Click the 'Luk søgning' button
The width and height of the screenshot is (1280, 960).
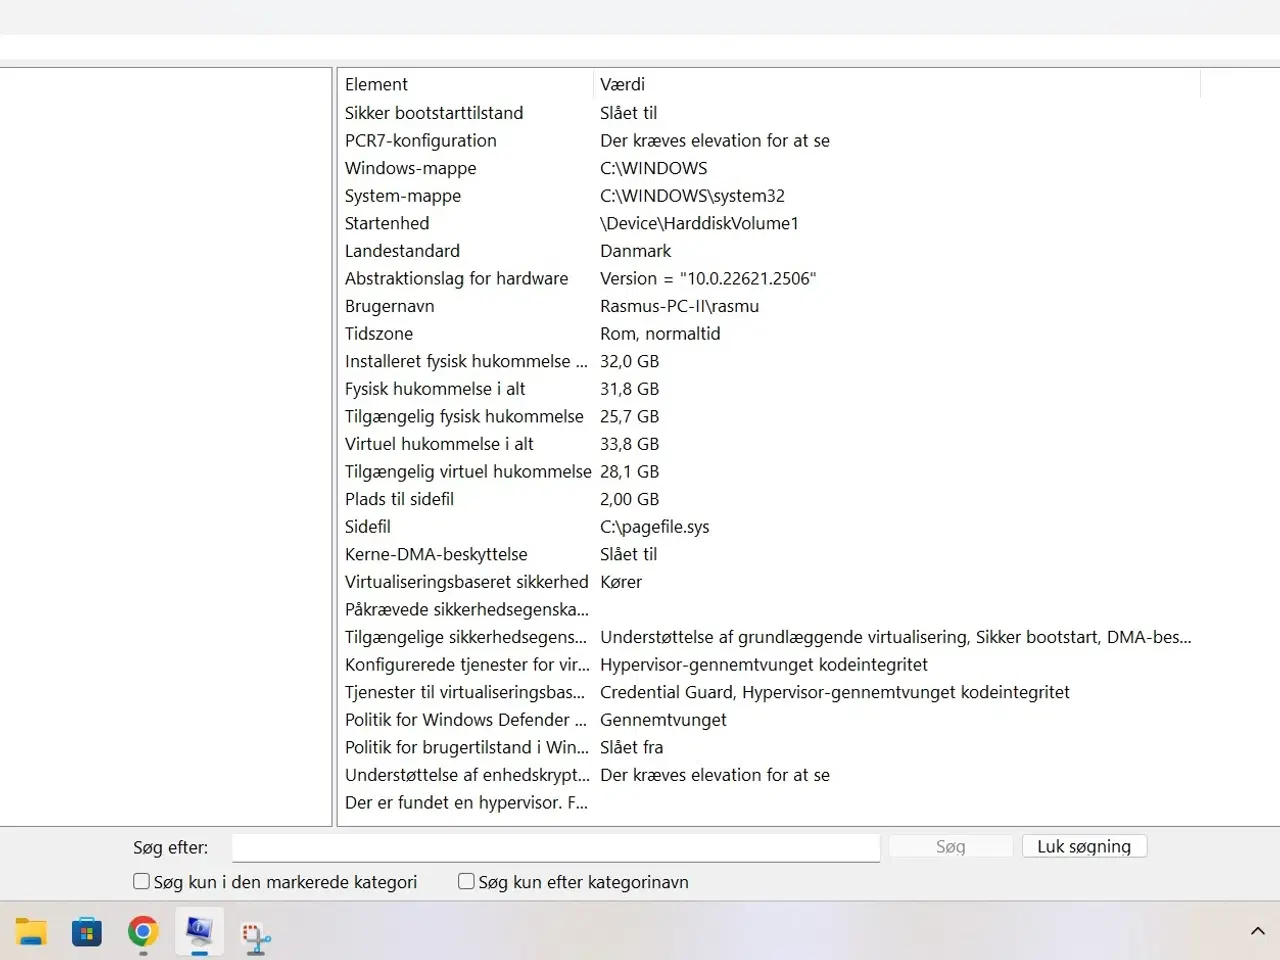pos(1084,846)
